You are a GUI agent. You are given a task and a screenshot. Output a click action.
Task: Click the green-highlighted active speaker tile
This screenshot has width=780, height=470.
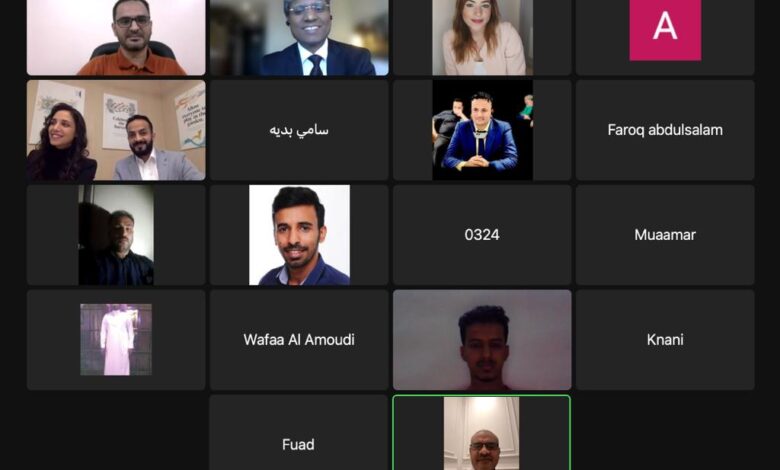coord(482,433)
